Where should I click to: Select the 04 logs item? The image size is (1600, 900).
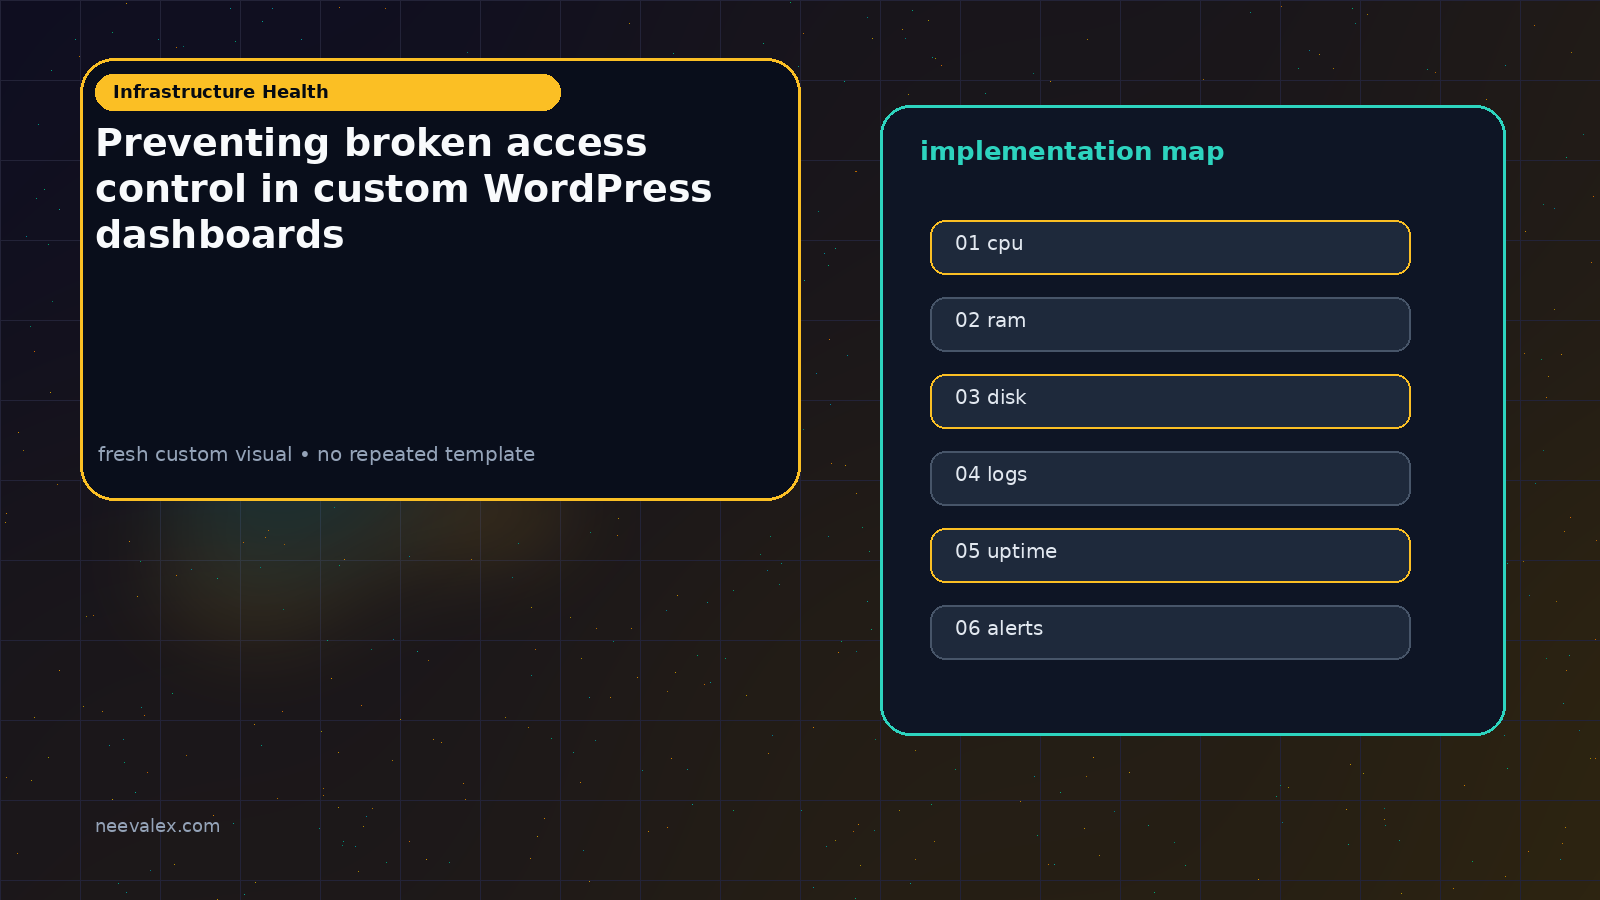(x=1170, y=478)
